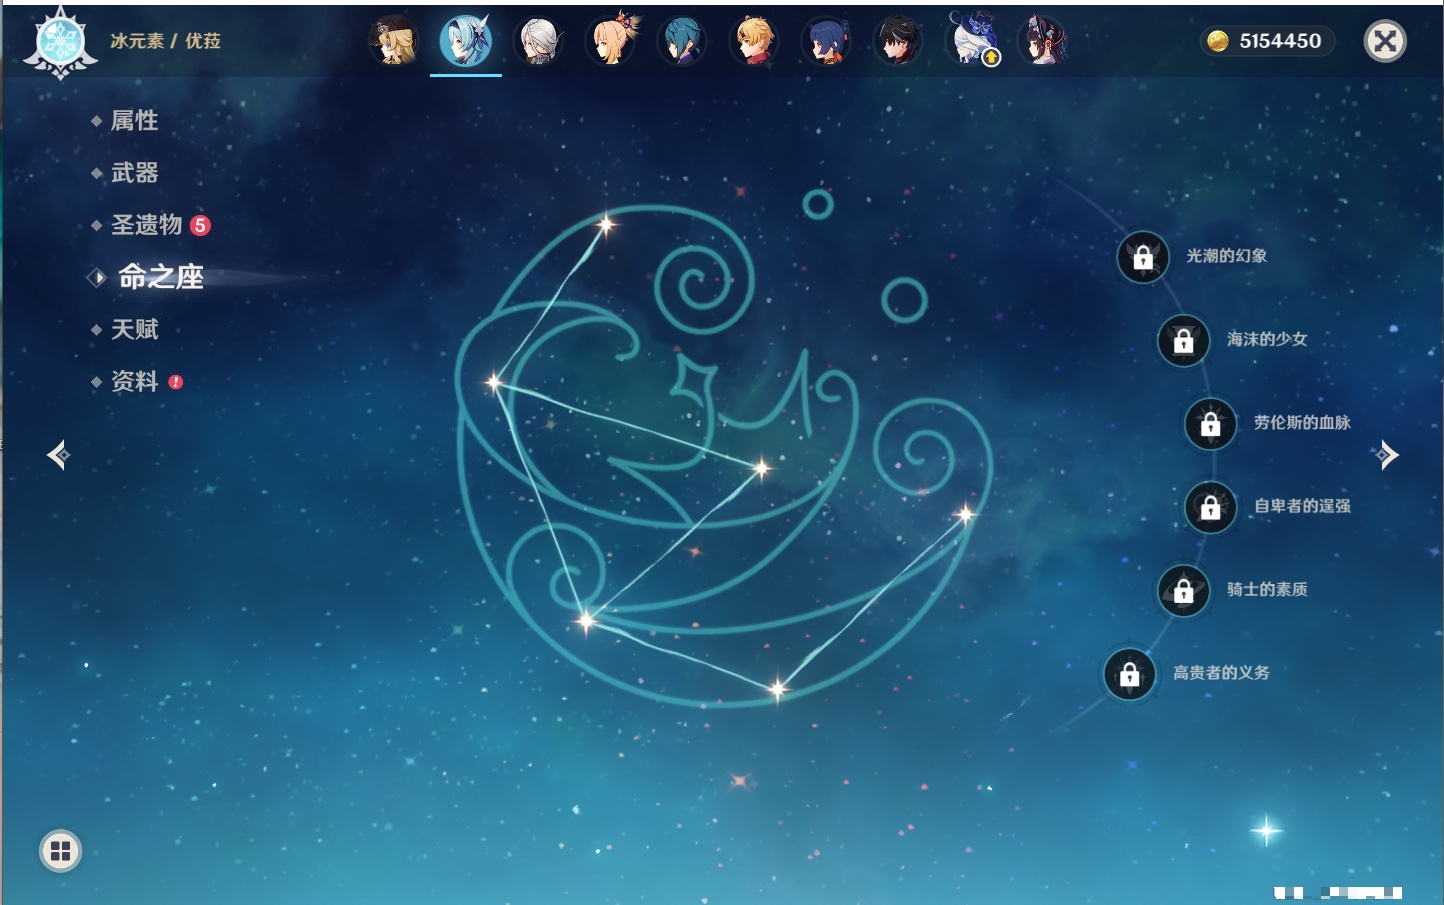Go to next character with right arrow
The height and width of the screenshot is (905, 1444).
point(1386,455)
